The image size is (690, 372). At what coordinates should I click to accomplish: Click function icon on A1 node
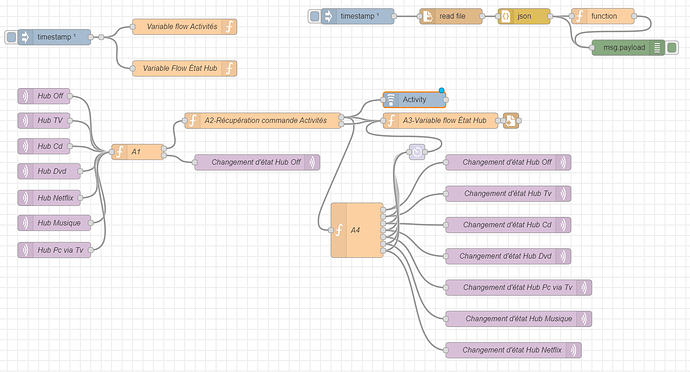coord(119,152)
